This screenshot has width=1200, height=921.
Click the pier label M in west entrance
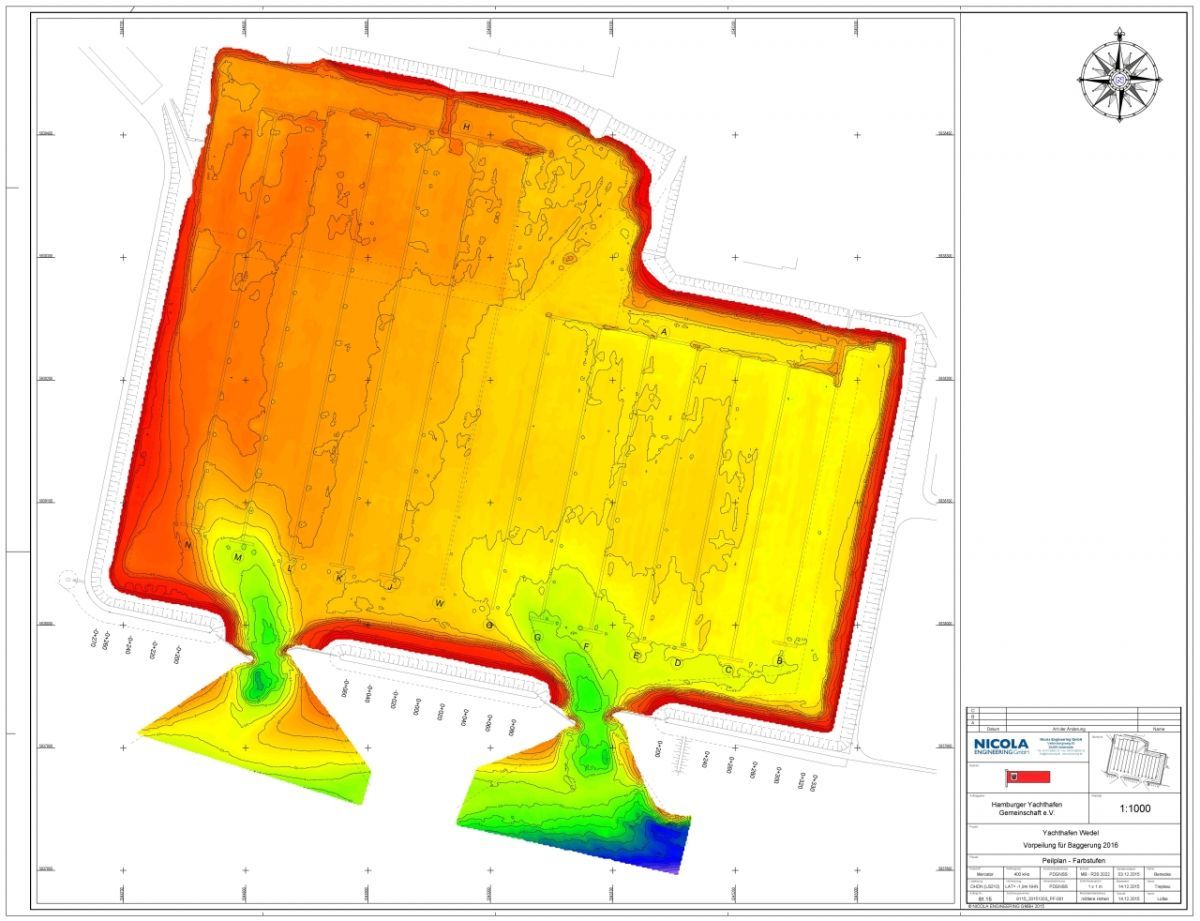238,557
